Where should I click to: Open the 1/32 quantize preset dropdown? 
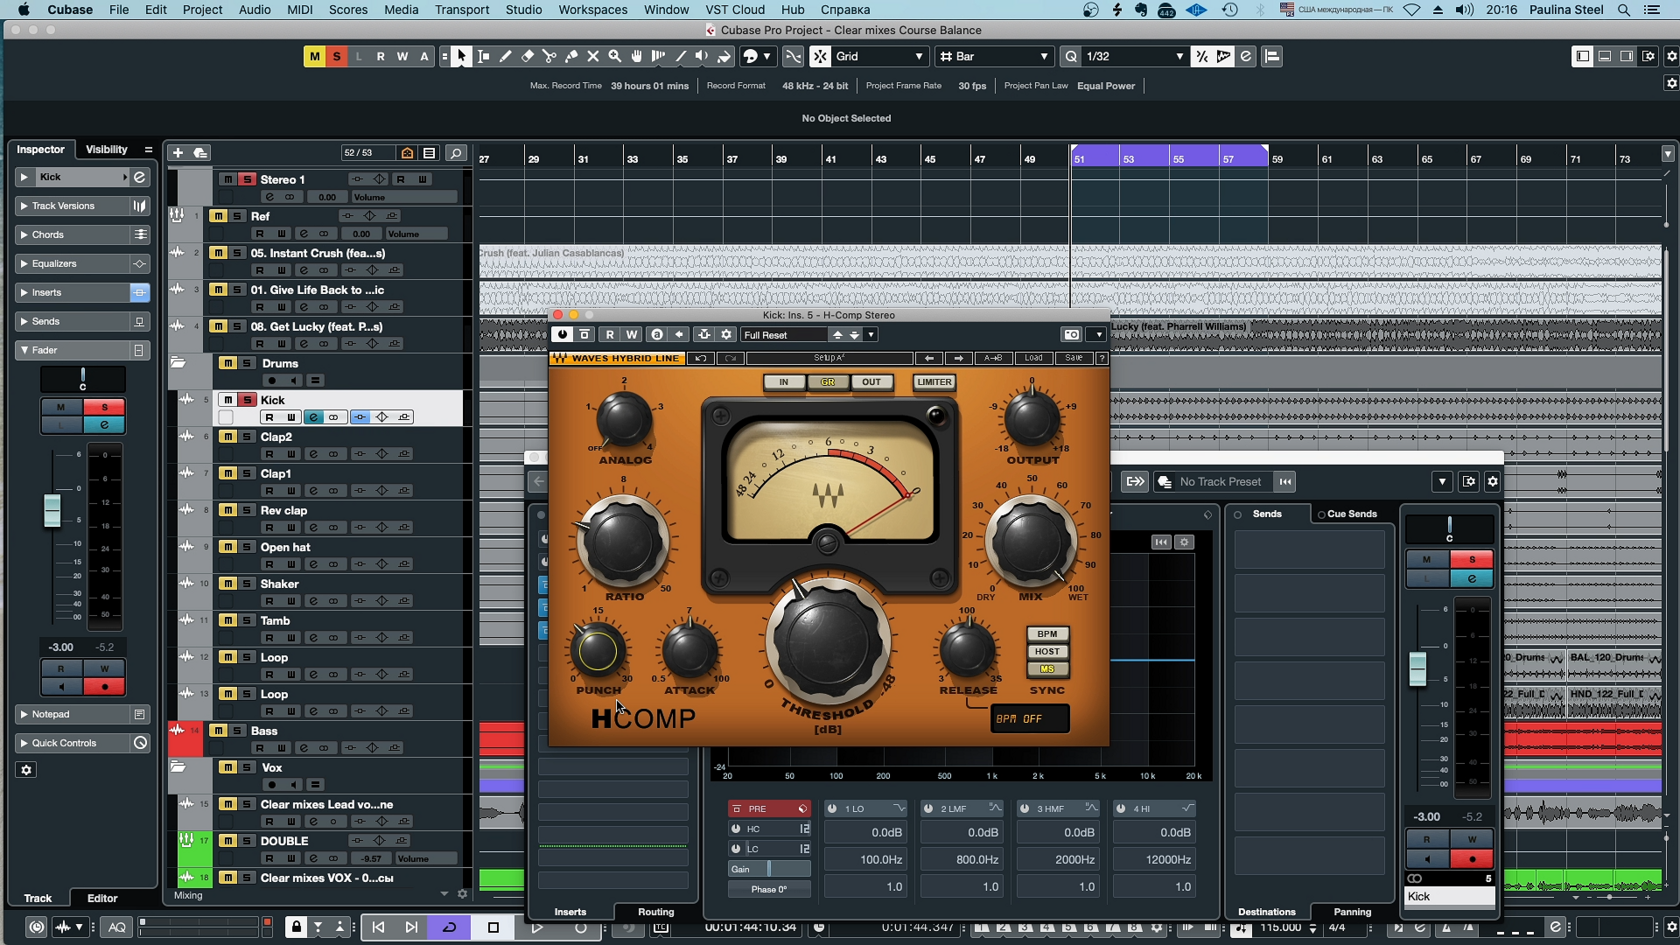coord(1135,57)
